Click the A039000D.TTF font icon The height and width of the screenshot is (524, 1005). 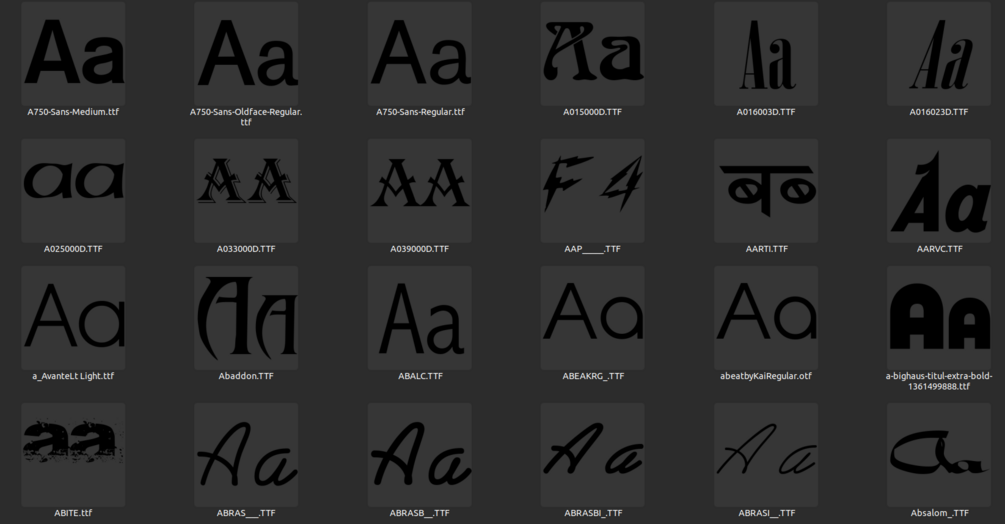(x=420, y=191)
